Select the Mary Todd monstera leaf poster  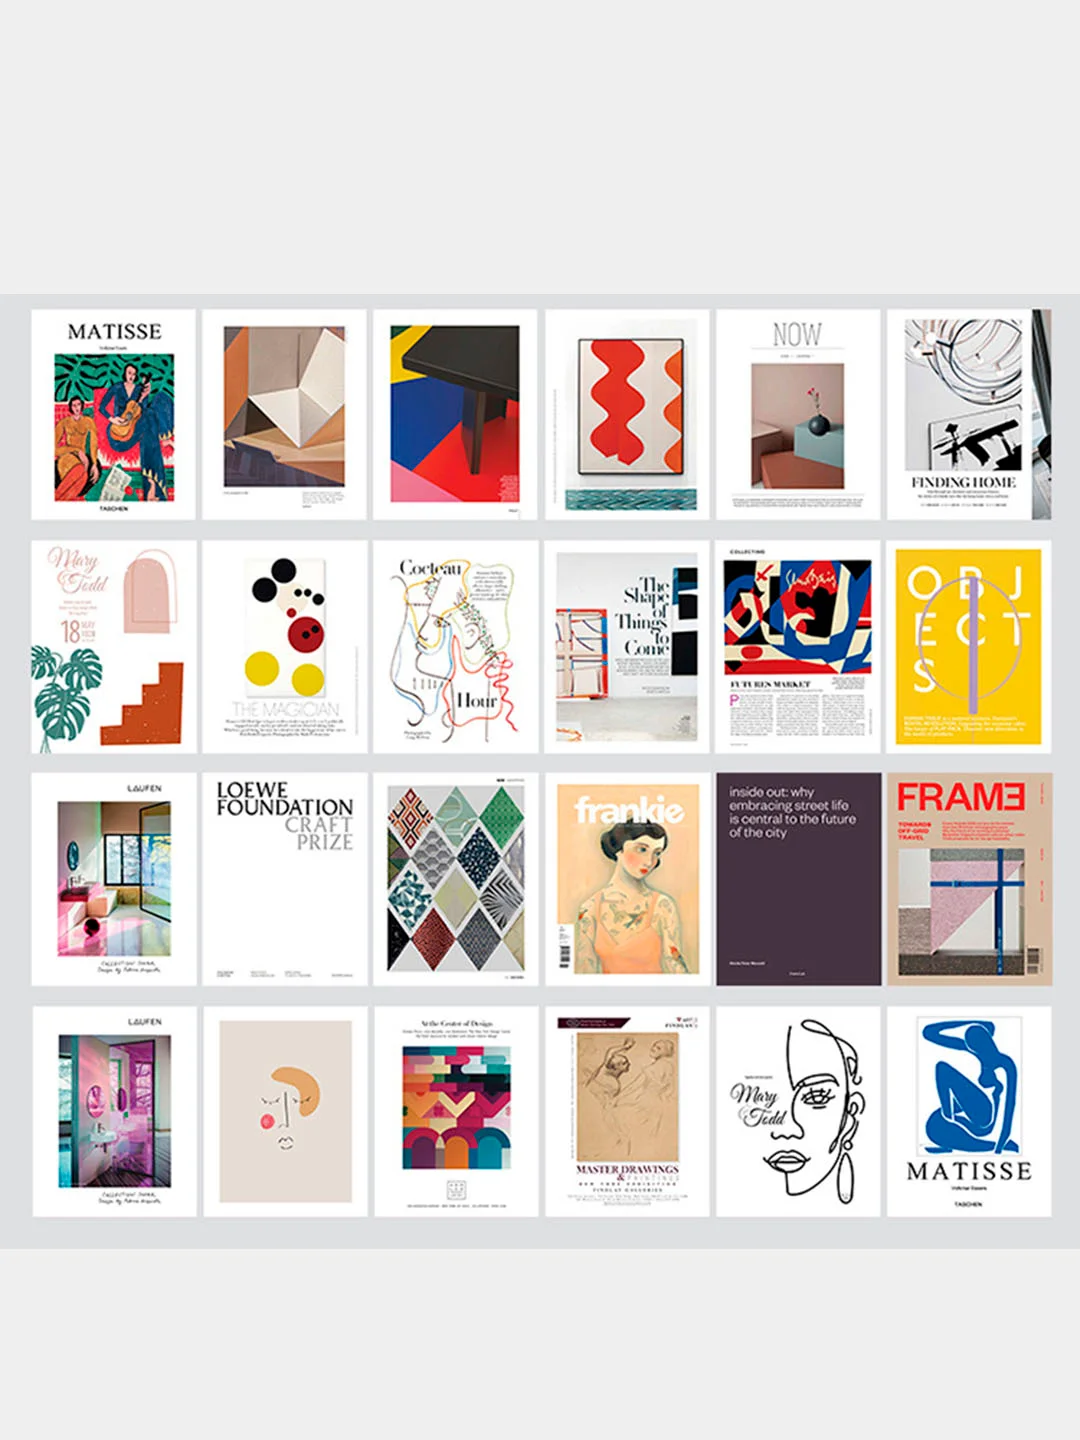(114, 647)
